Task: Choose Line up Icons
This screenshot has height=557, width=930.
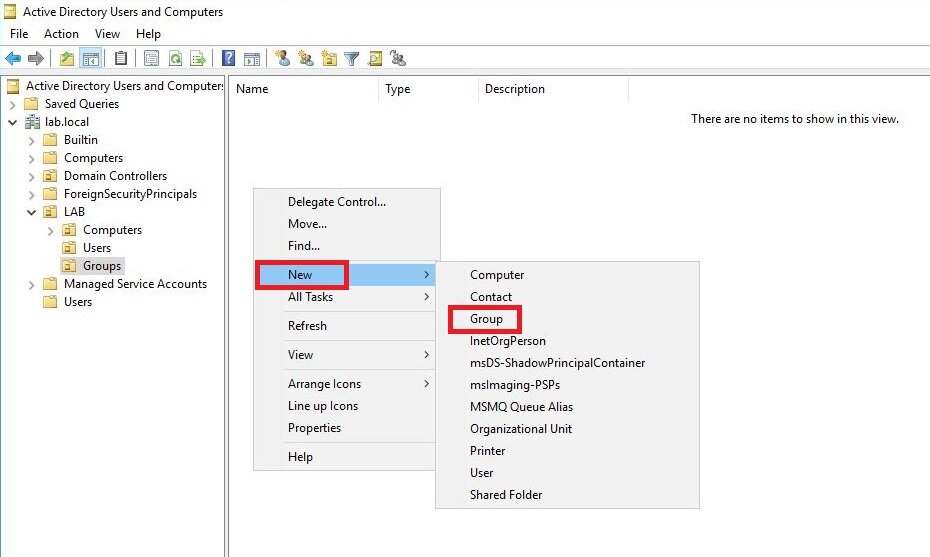Action: tap(345, 406)
